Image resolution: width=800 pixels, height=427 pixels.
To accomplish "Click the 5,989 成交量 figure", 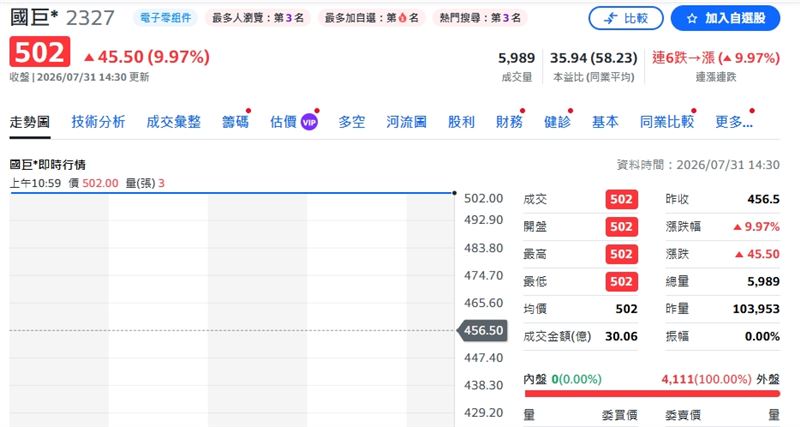I will (516, 58).
